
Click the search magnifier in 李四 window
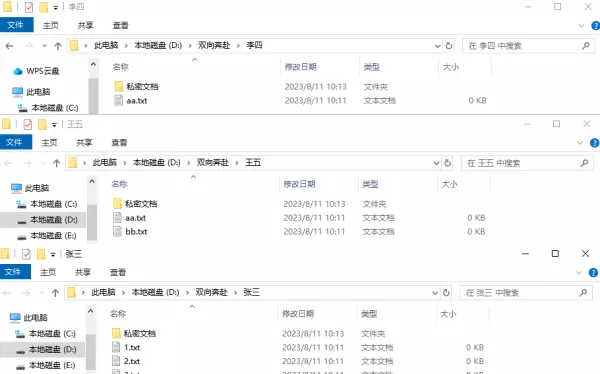[585, 46]
